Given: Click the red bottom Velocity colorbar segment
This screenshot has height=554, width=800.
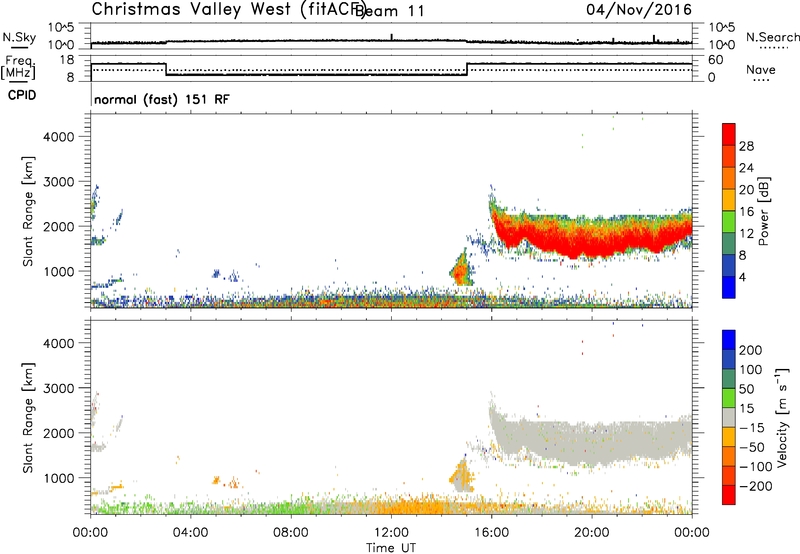Looking at the screenshot, I should [729, 495].
